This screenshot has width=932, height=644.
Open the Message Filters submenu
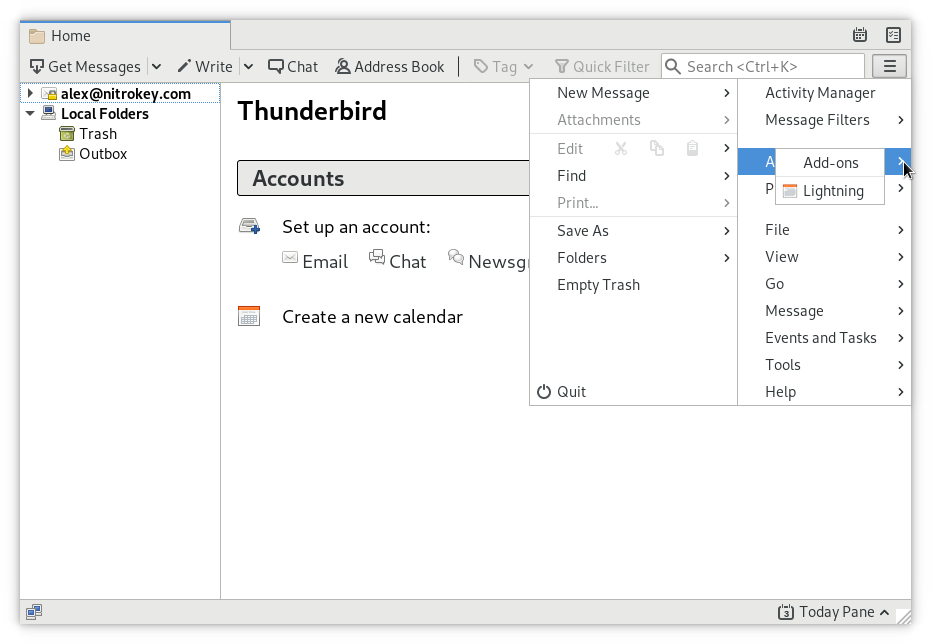point(824,120)
